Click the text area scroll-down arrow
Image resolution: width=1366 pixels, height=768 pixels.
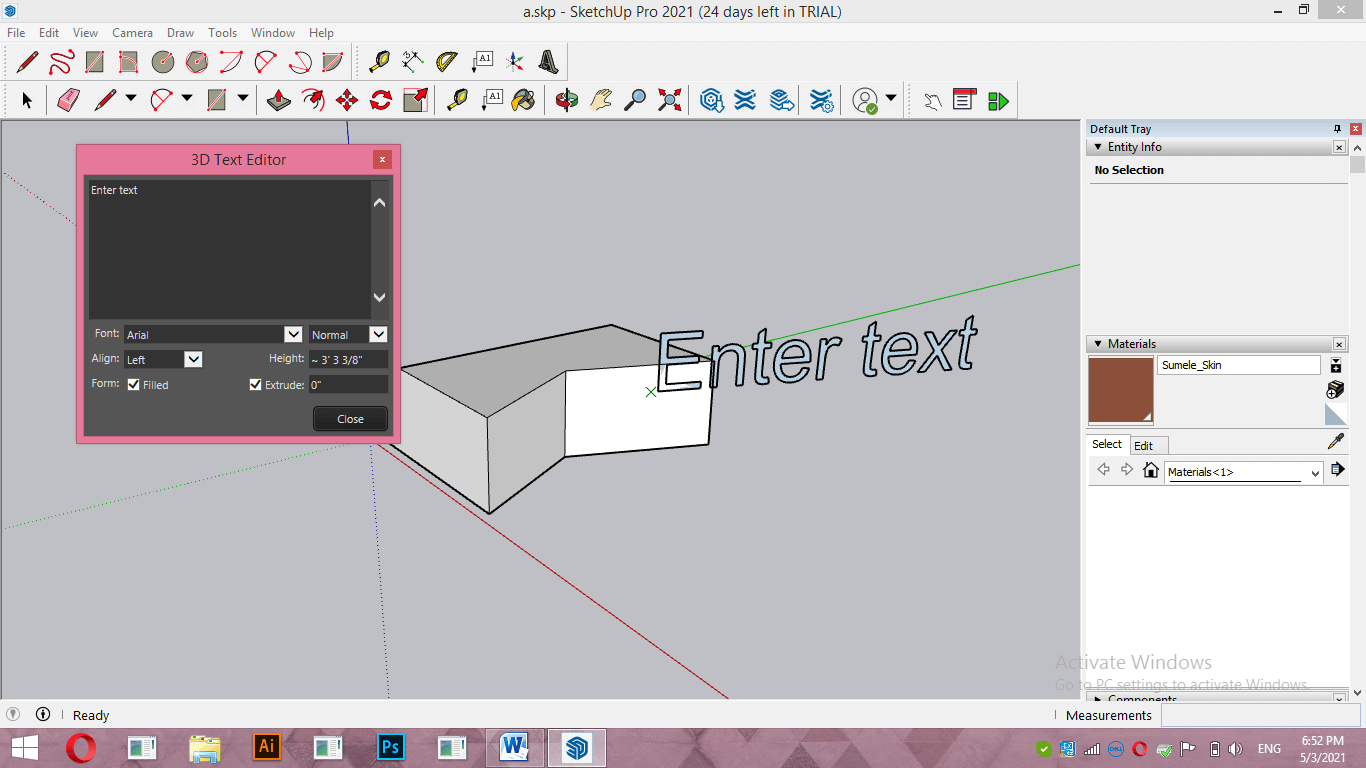point(379,297)
